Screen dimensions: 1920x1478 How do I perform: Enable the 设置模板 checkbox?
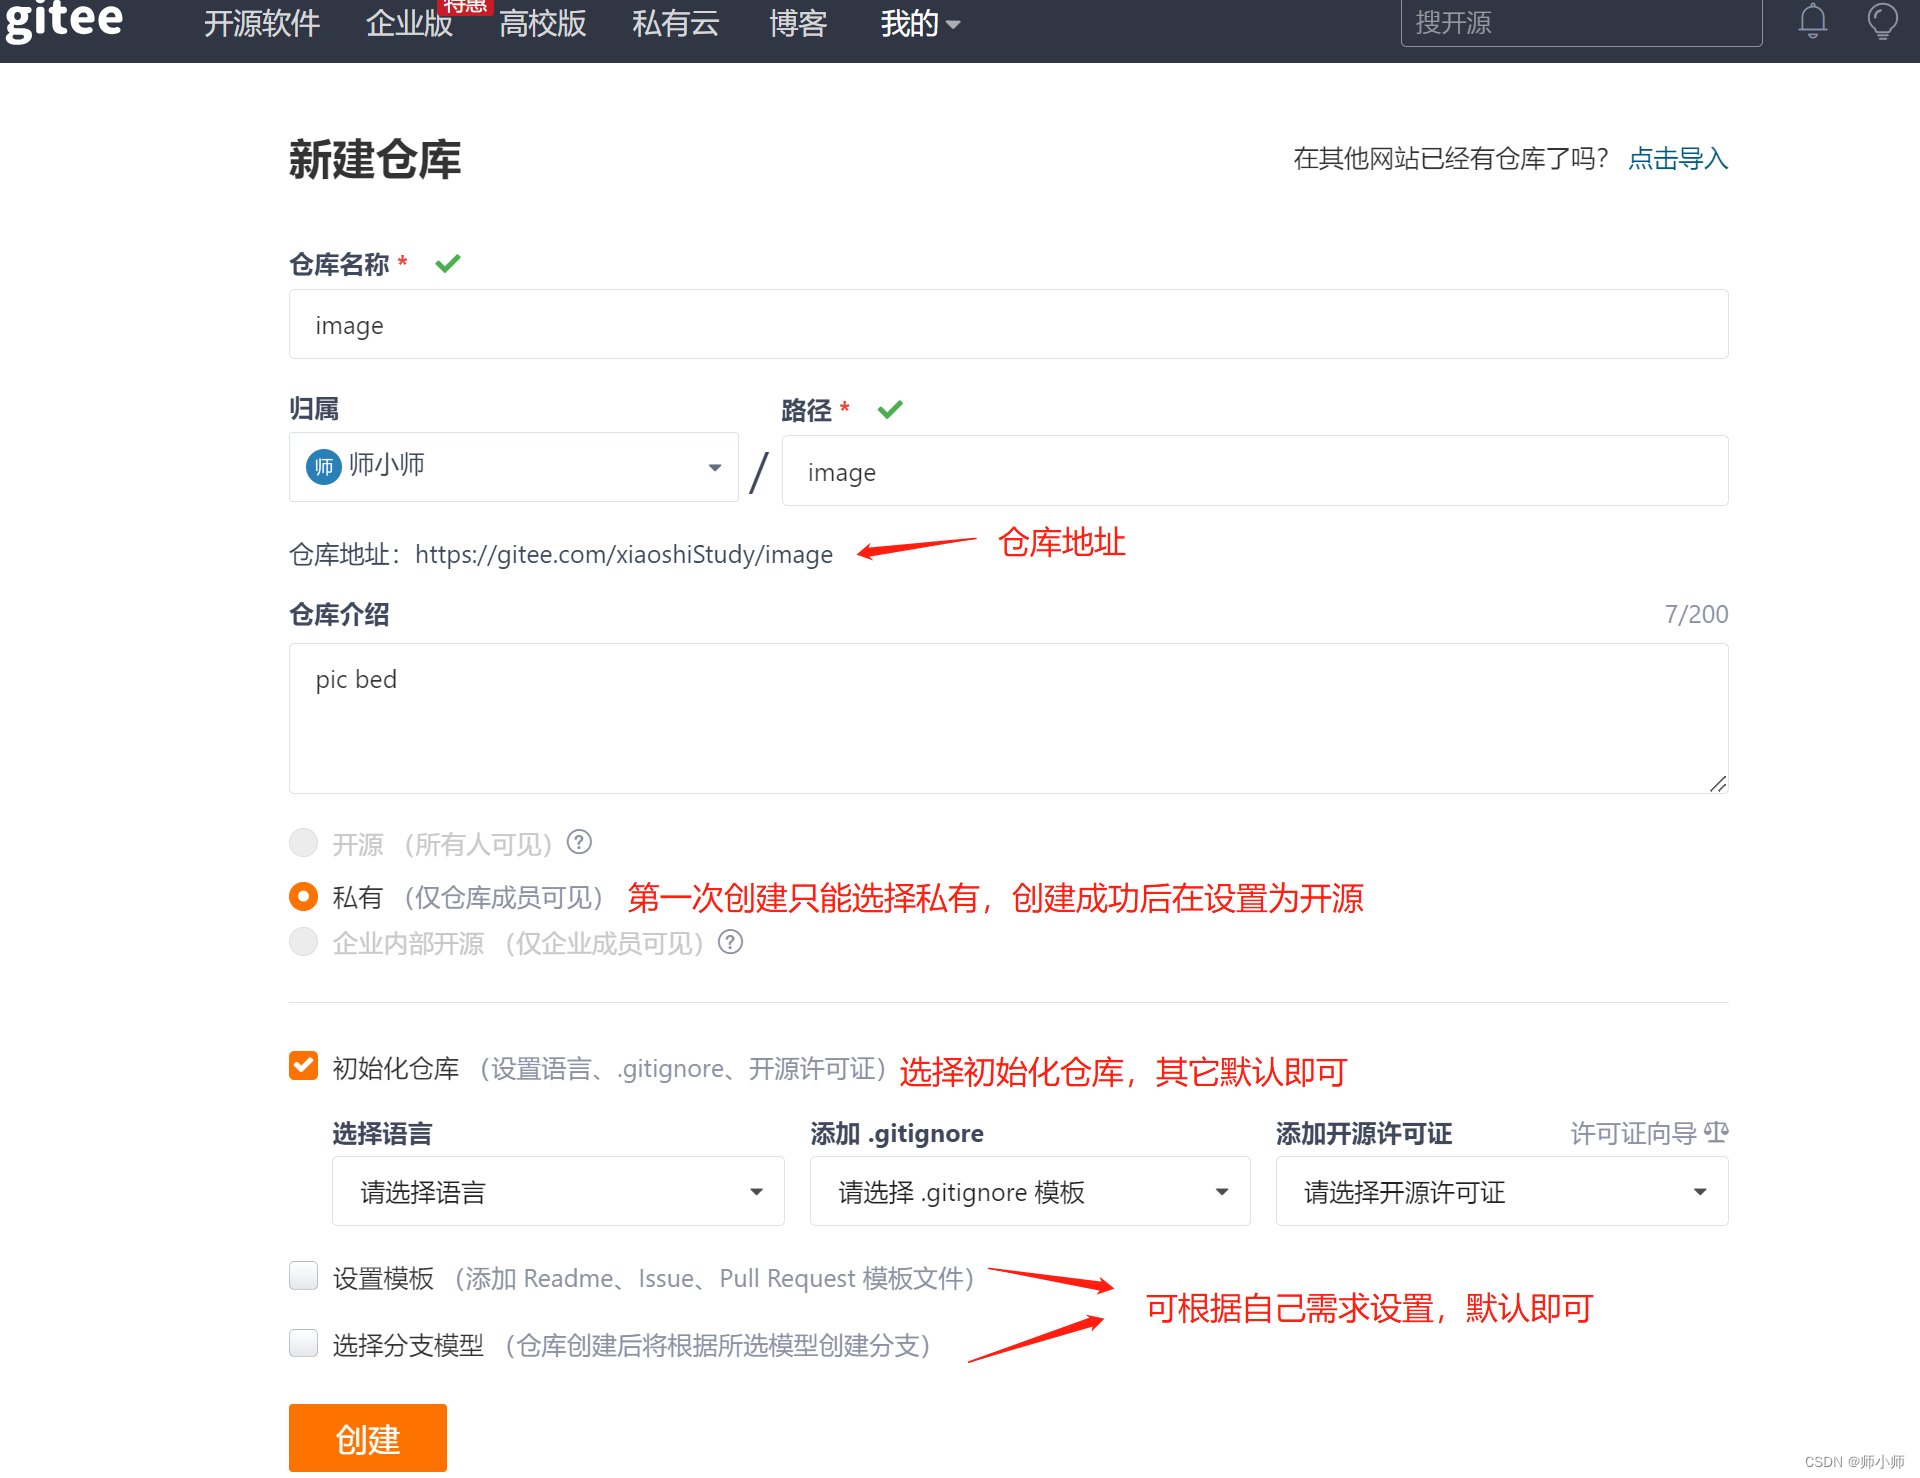(x=303, y=1276)
